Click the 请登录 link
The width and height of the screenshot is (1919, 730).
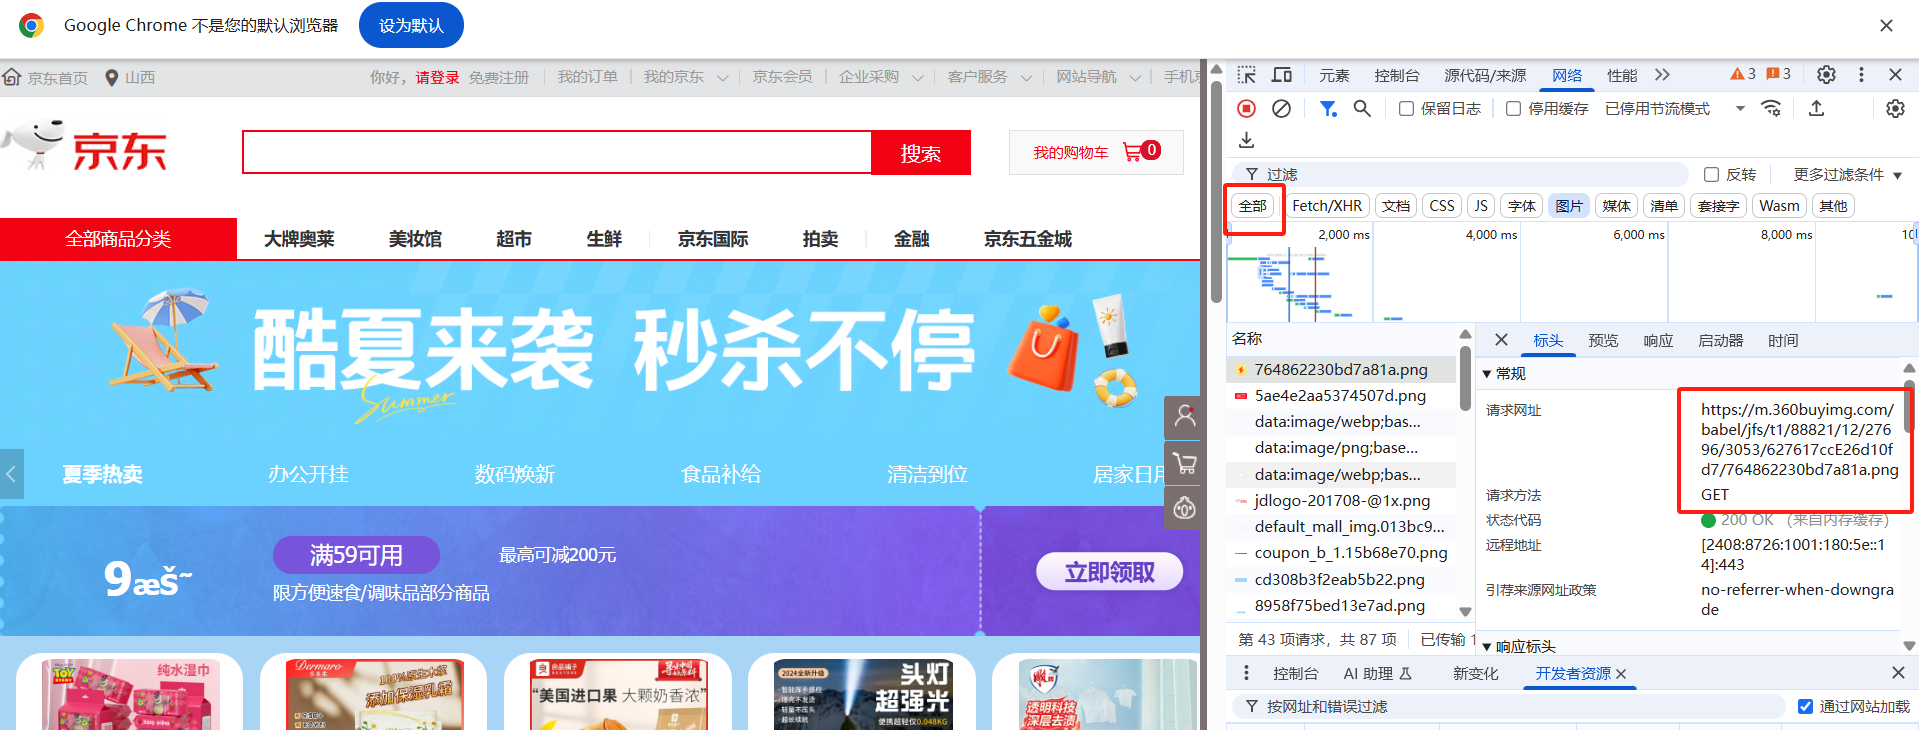(438, 77)
